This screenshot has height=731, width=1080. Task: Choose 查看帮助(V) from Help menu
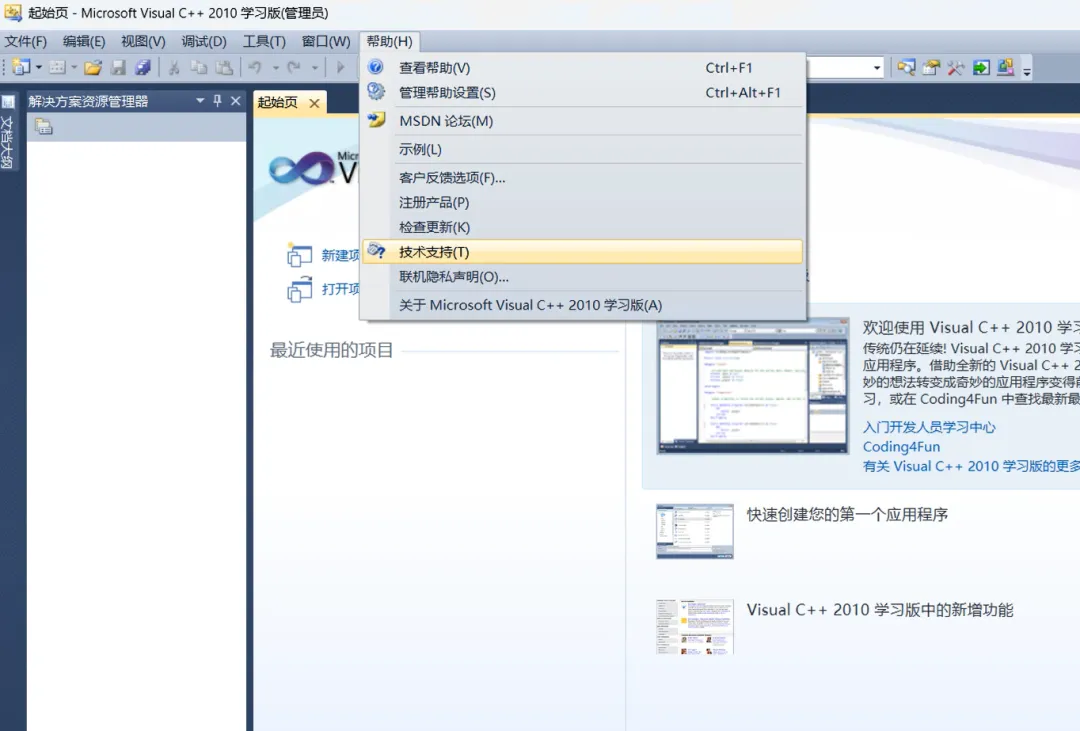coord(583,68)
